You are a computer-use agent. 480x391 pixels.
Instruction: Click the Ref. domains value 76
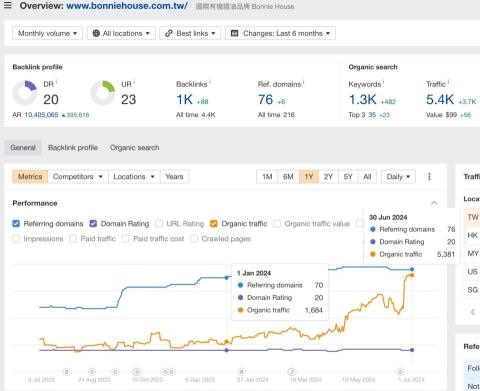tap(265, 99)
